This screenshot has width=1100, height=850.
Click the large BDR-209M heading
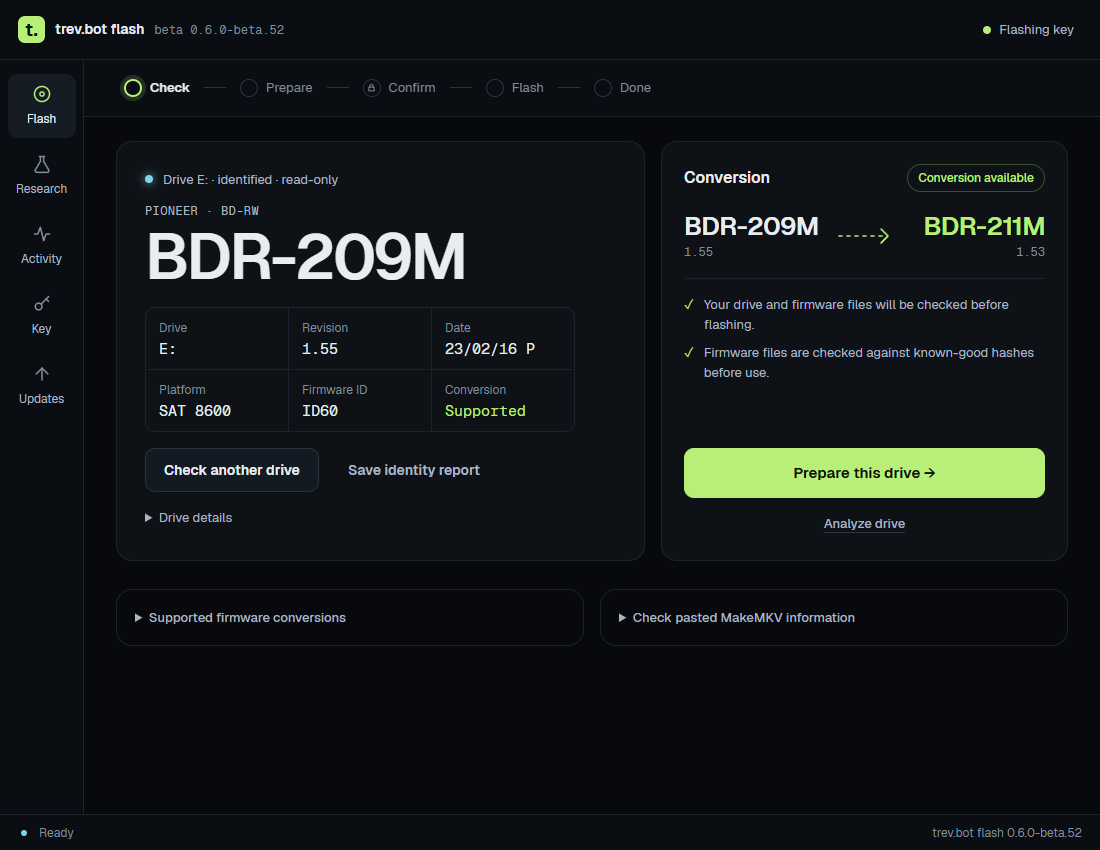305,257
